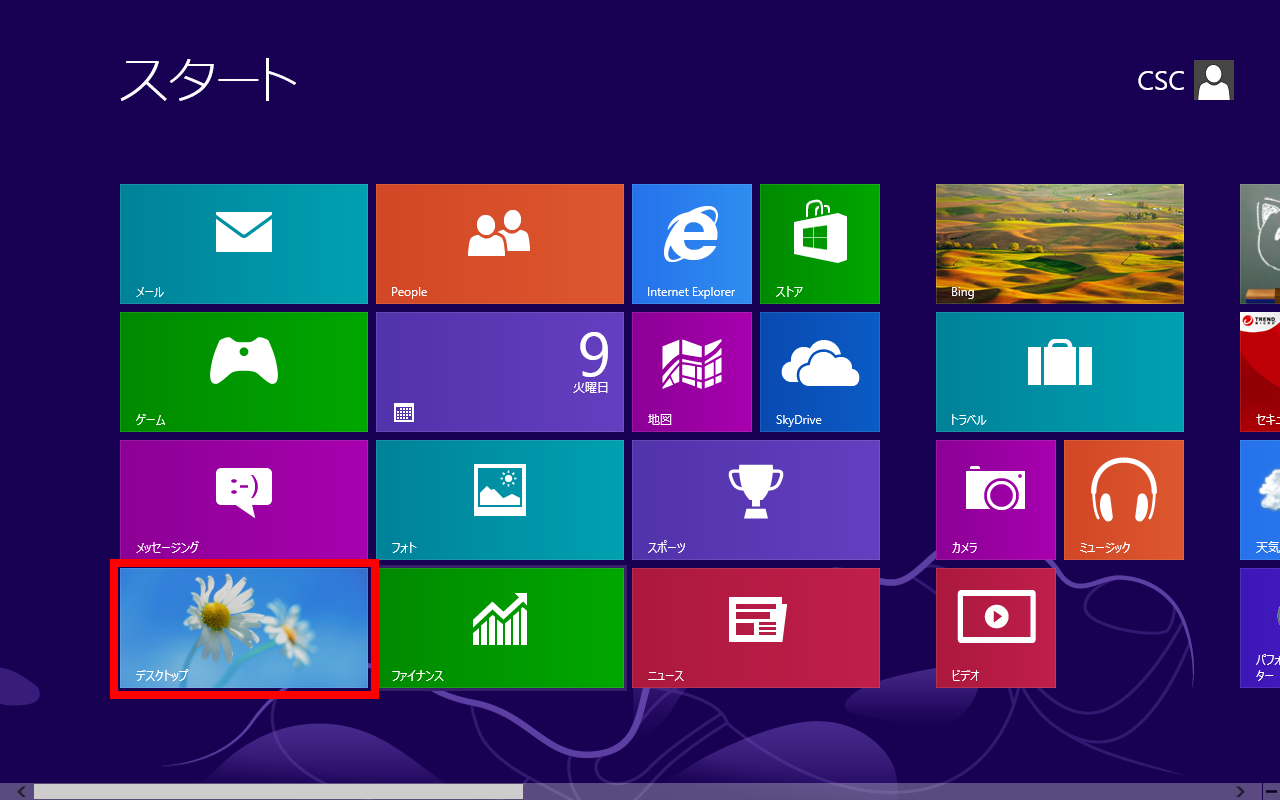Open the カメラ (Camera) tile

(x=996, y=500)
